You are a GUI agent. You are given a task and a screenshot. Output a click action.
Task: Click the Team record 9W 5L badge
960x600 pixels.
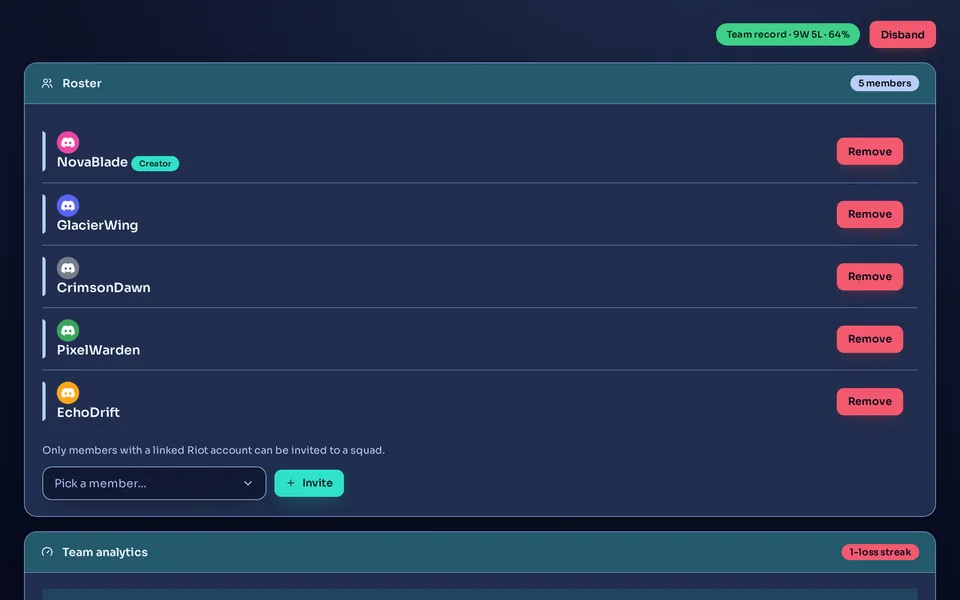[788, 34]
